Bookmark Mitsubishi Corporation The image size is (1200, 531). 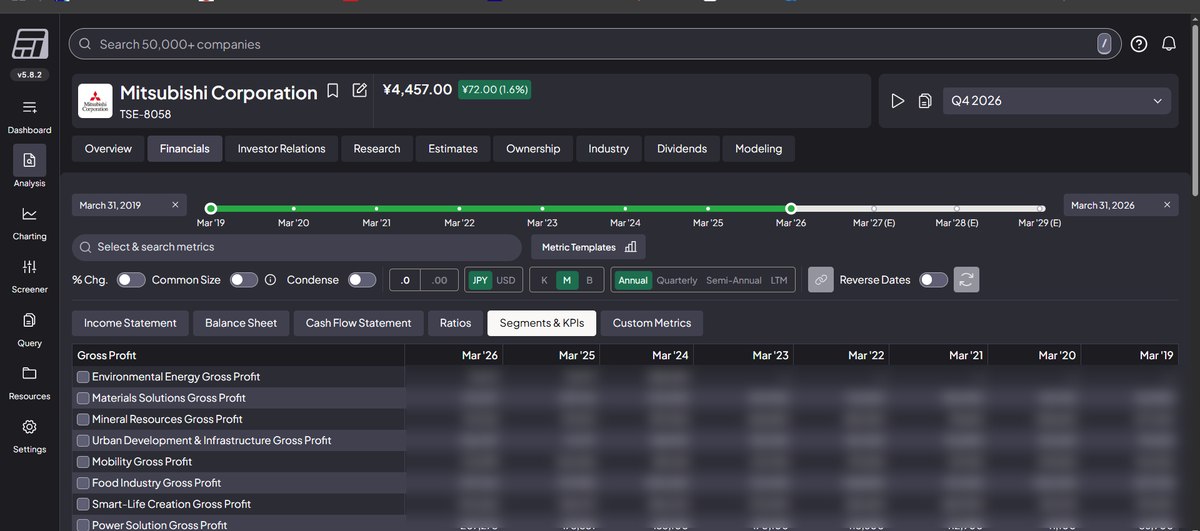click(x=335, y=91)
